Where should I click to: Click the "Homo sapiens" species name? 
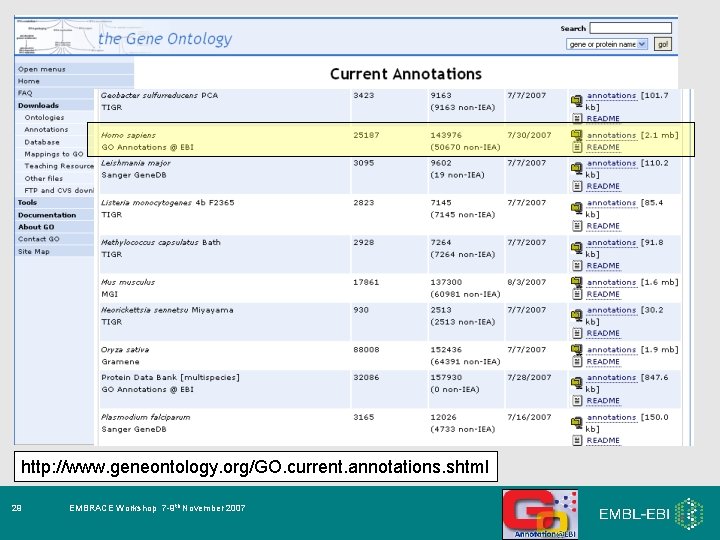[x=128, y=135]
